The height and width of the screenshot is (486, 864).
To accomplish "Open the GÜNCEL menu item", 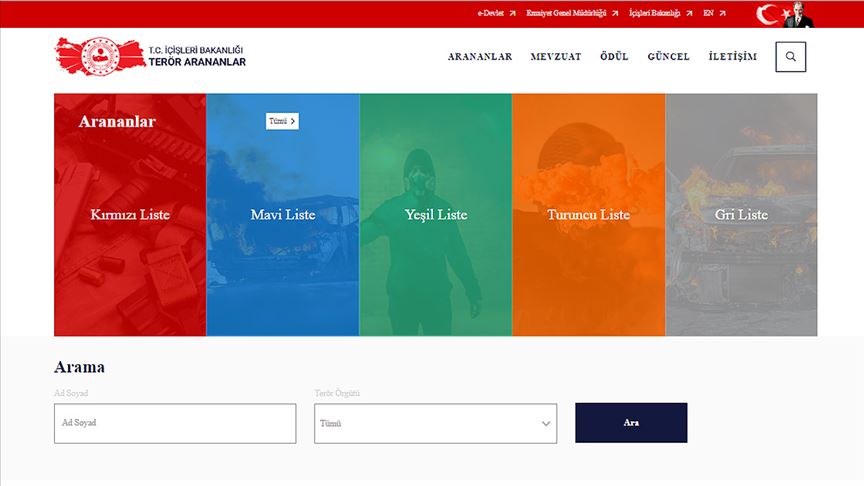I will click(668, 57).
